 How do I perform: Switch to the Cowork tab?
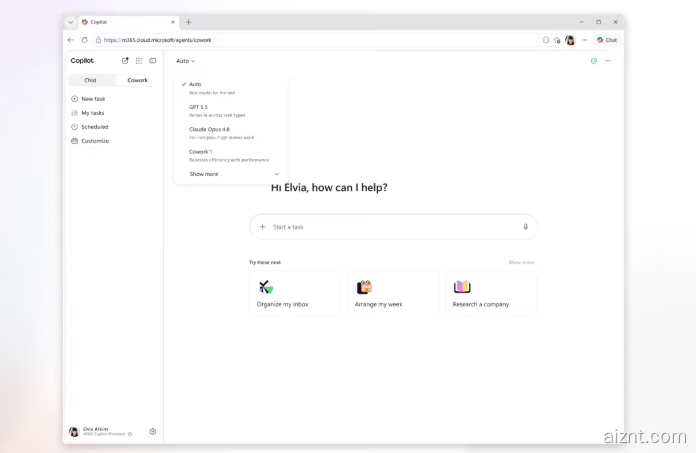tap(137, 80)
